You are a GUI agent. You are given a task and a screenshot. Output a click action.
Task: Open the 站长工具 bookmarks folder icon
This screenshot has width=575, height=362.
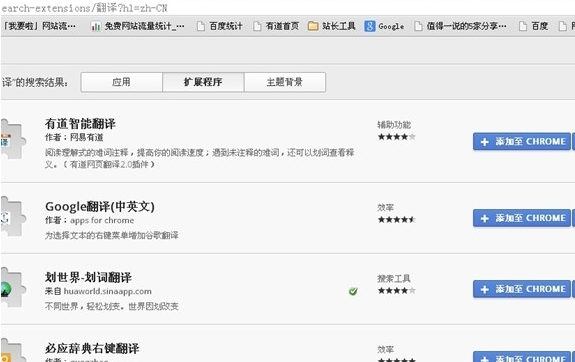point(313,26)
